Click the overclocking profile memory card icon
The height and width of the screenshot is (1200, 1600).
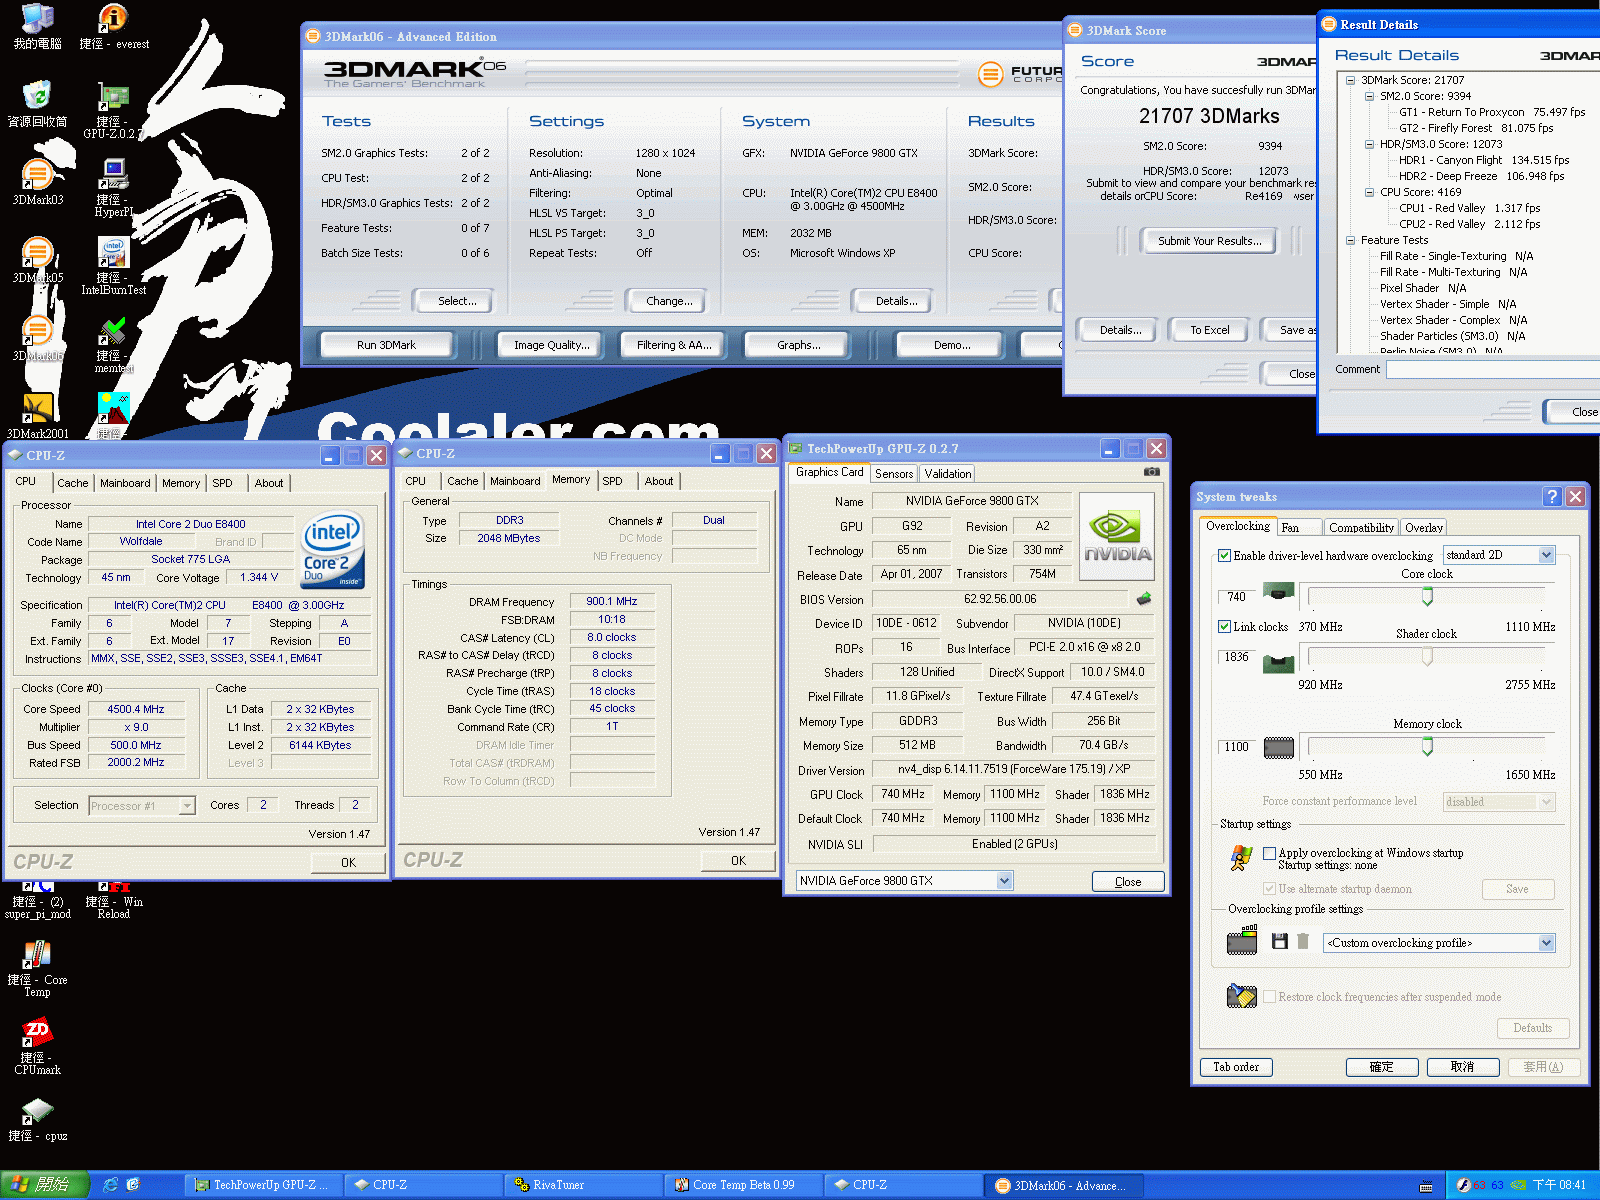[1242, 940]
